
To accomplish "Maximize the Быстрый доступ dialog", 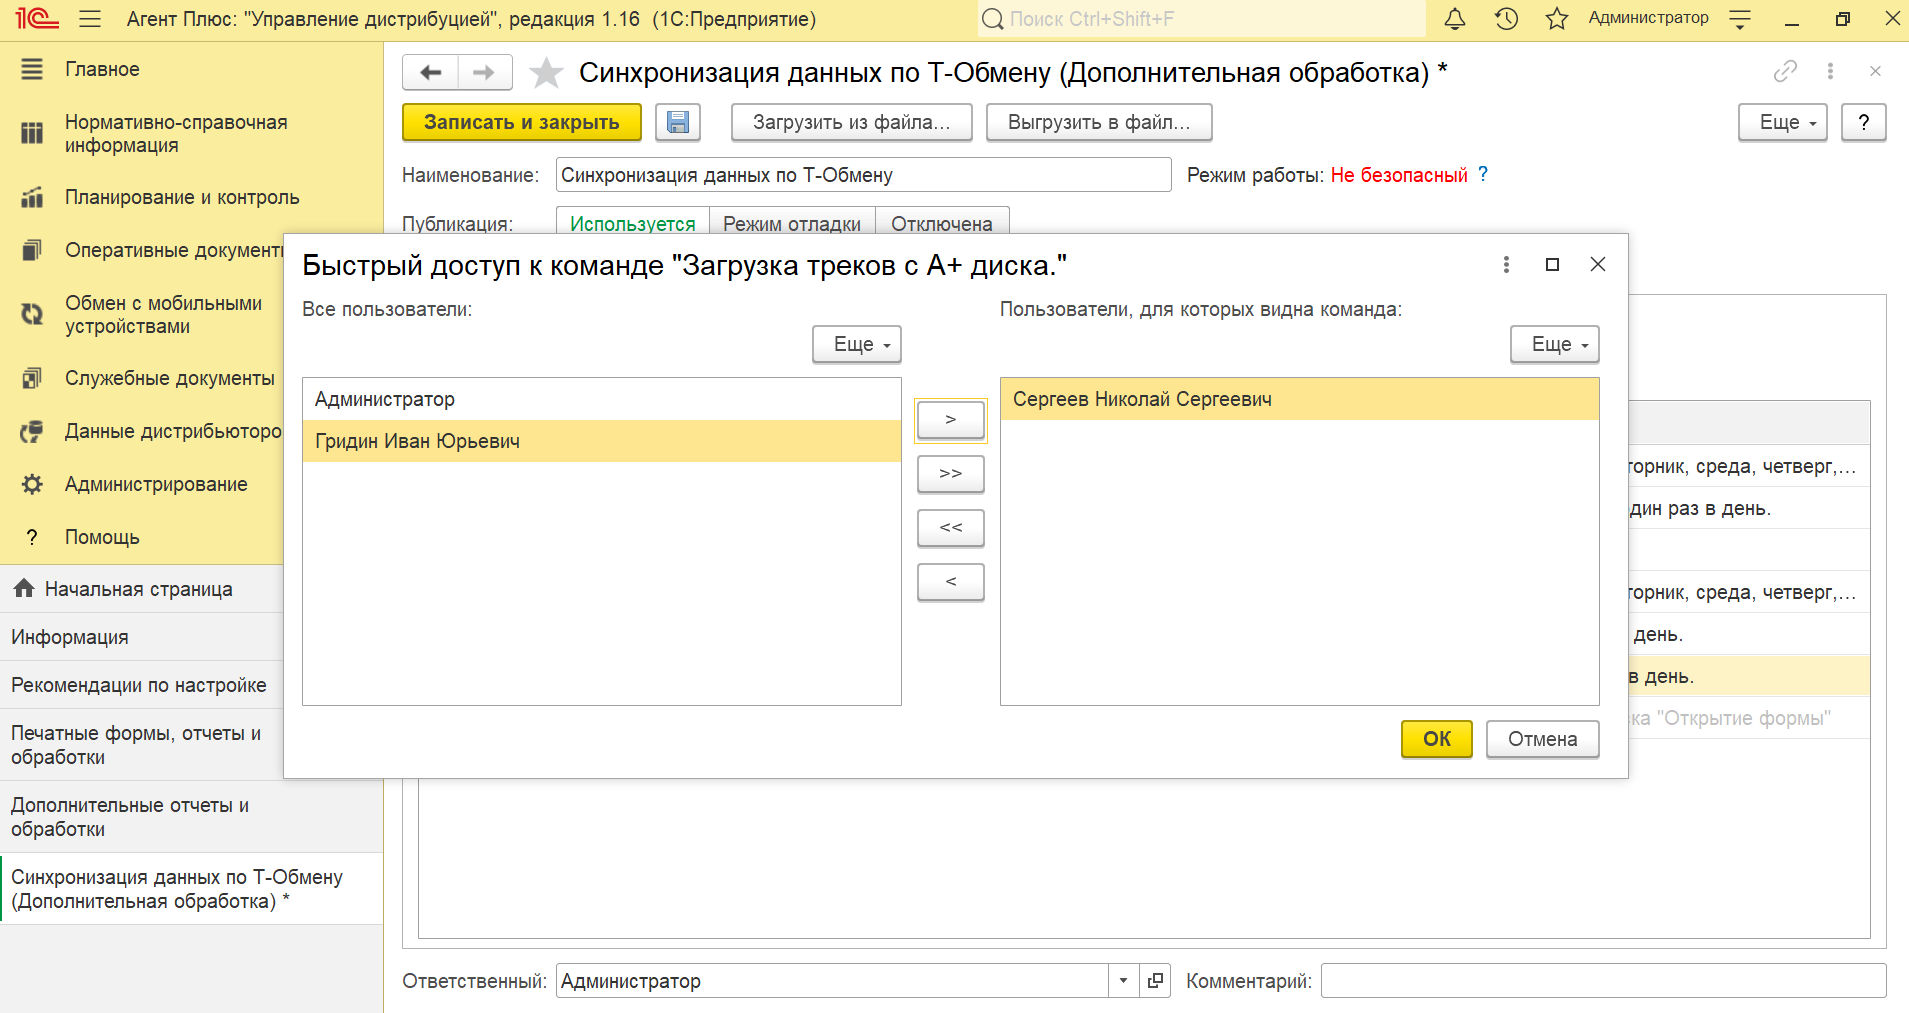I will (x=1552, y=264).
